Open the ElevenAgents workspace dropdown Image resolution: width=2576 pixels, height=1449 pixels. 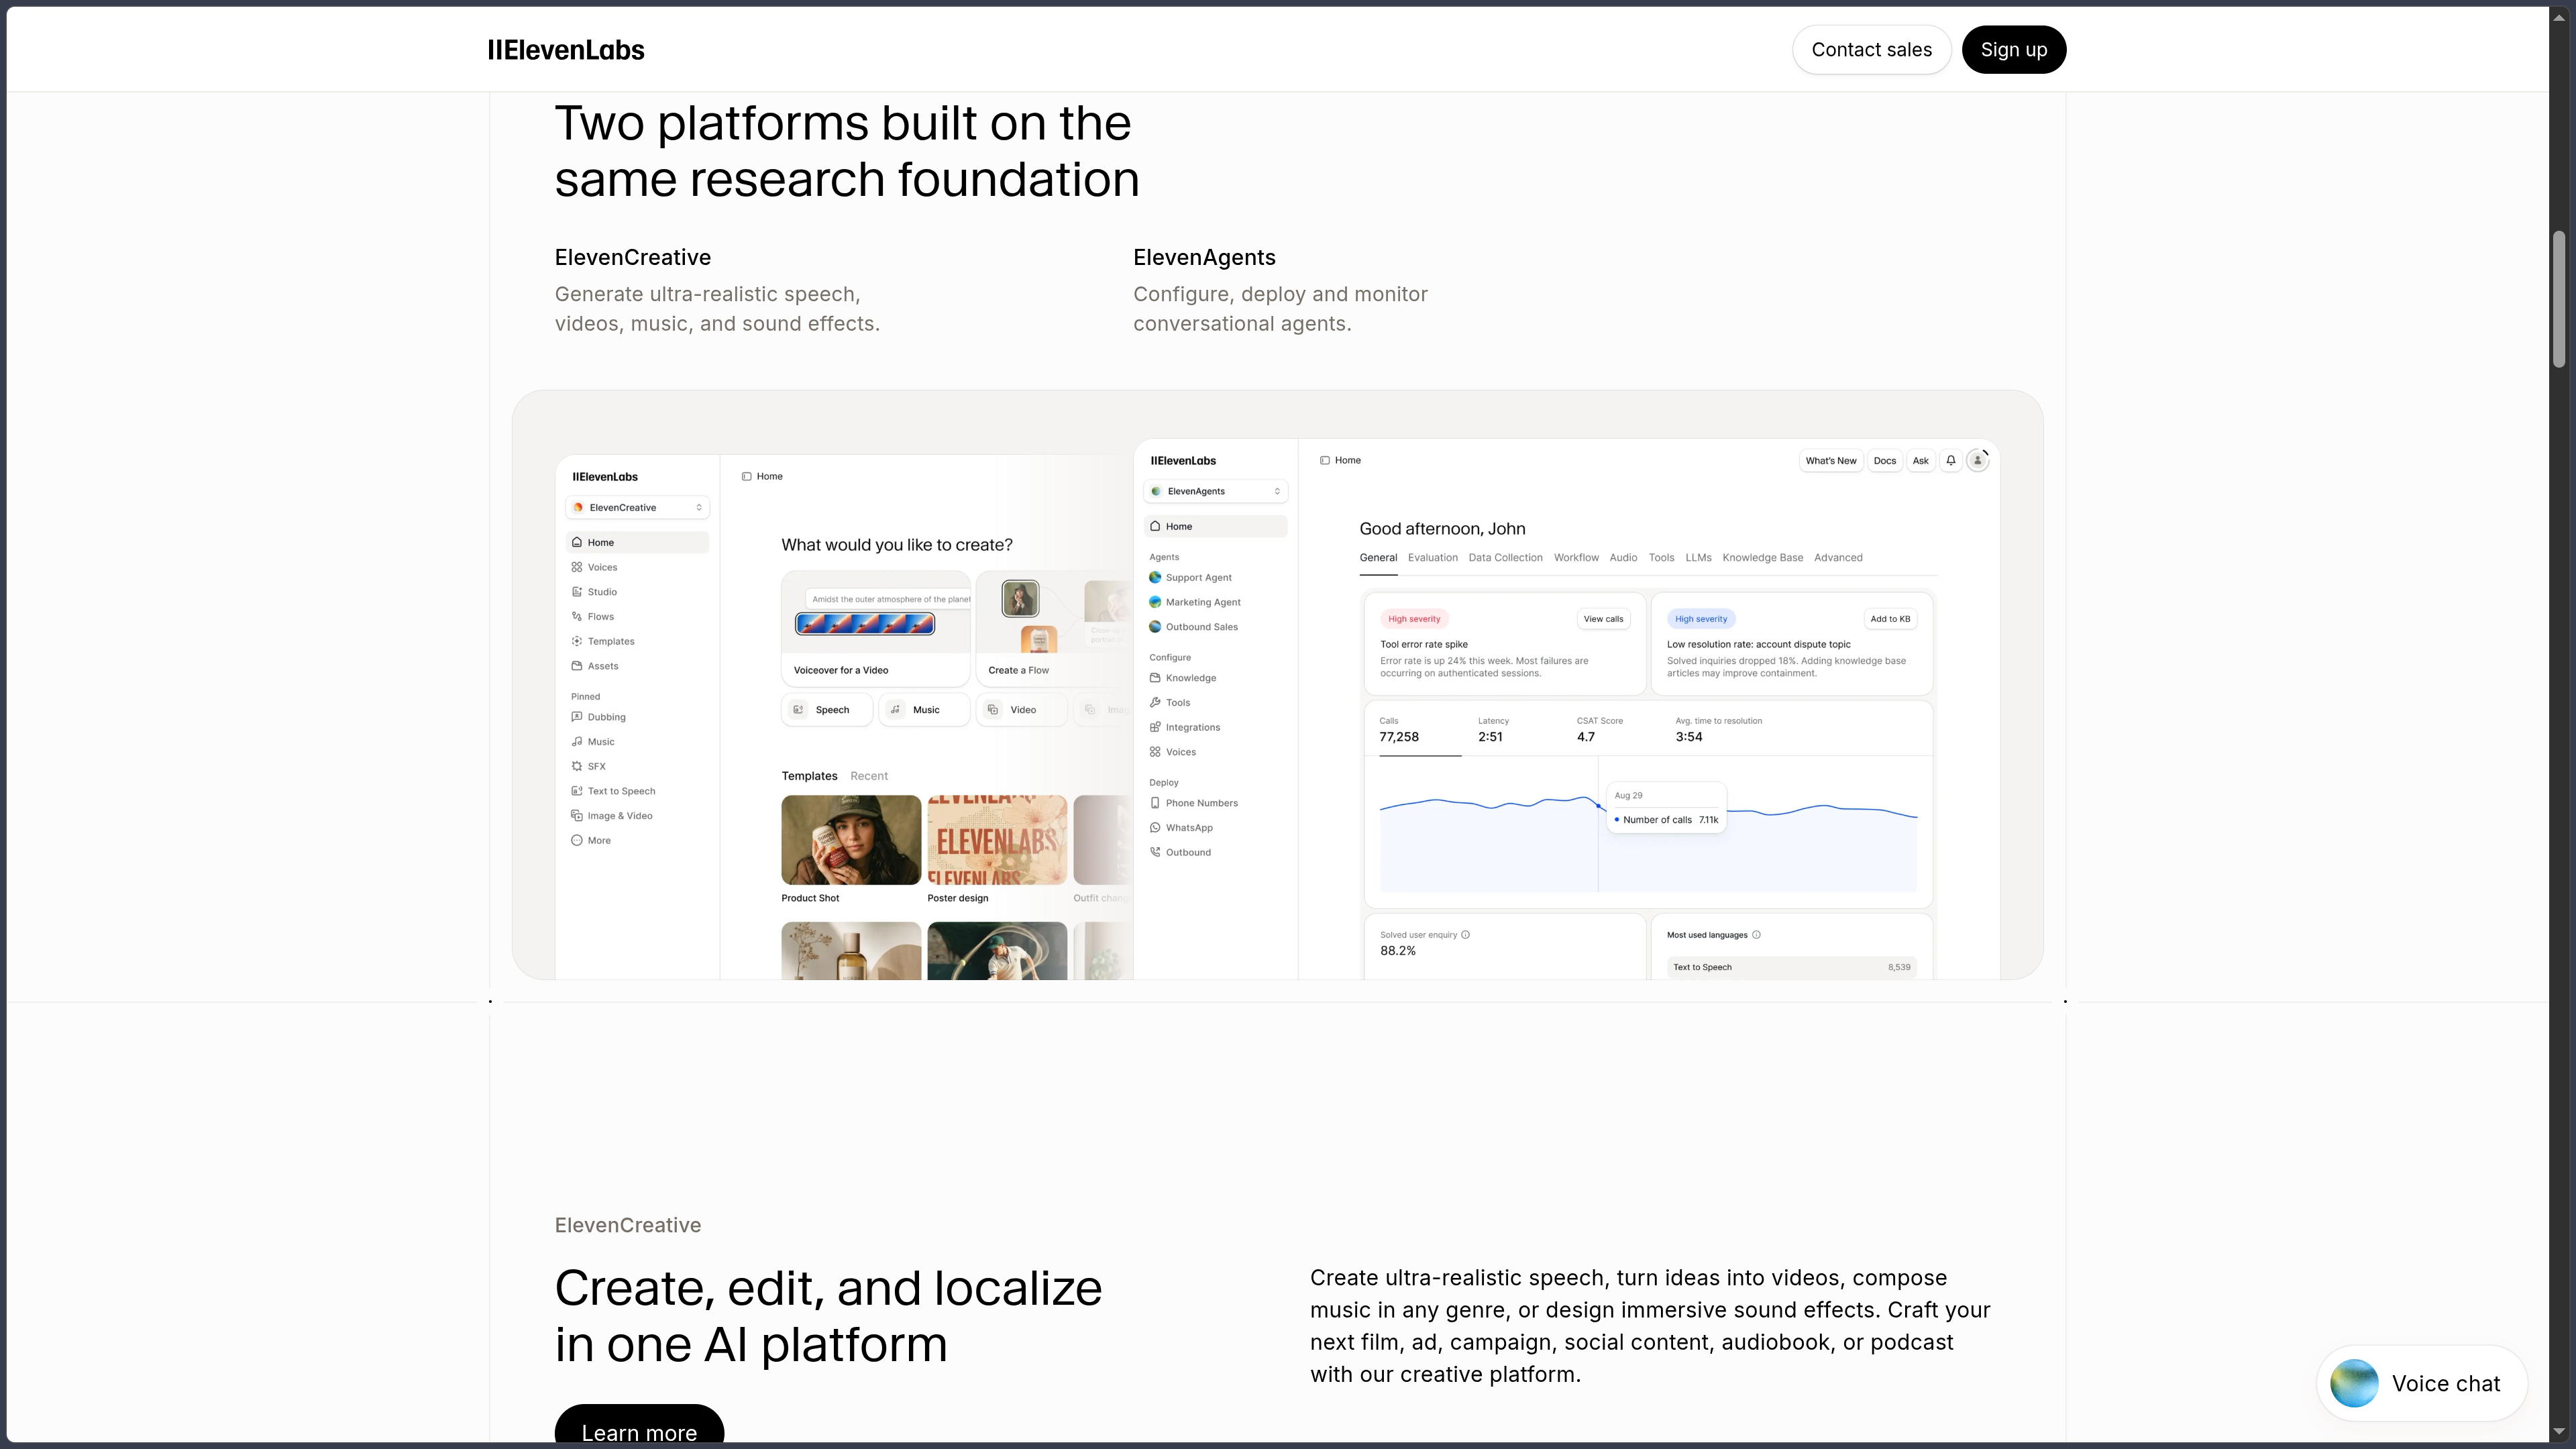(1216, 491)
